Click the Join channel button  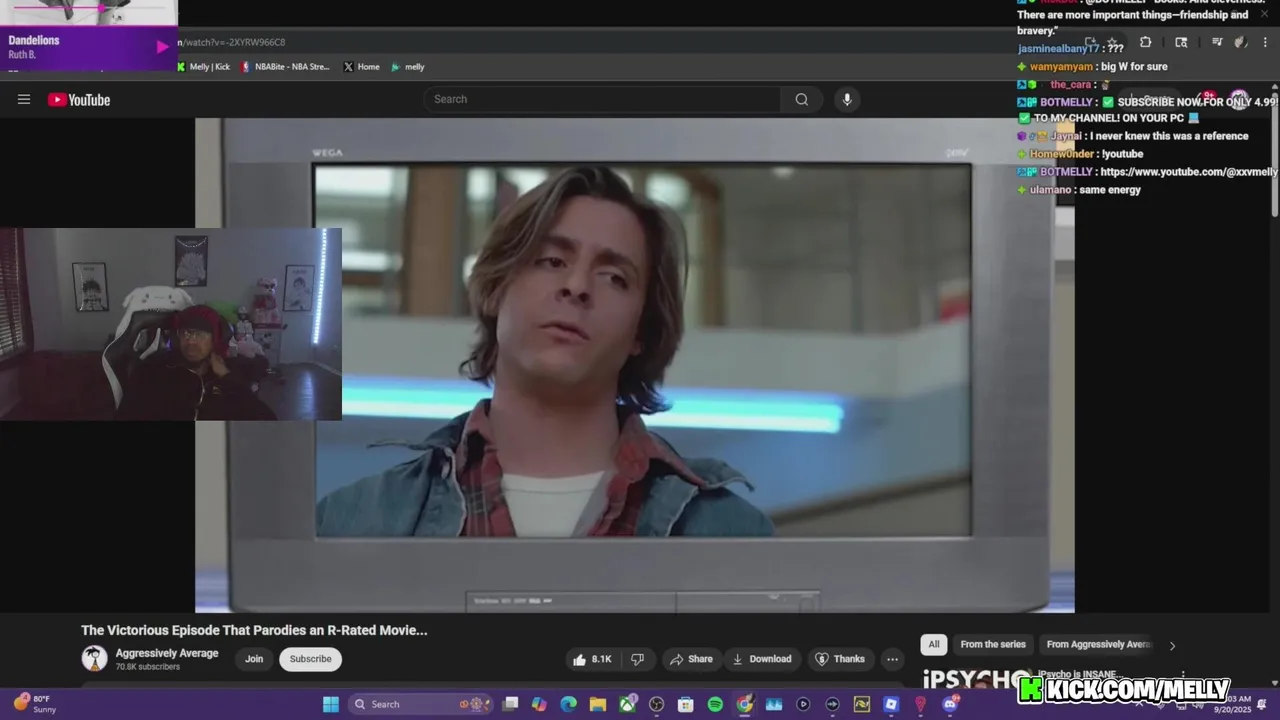[x=254, y=659]
